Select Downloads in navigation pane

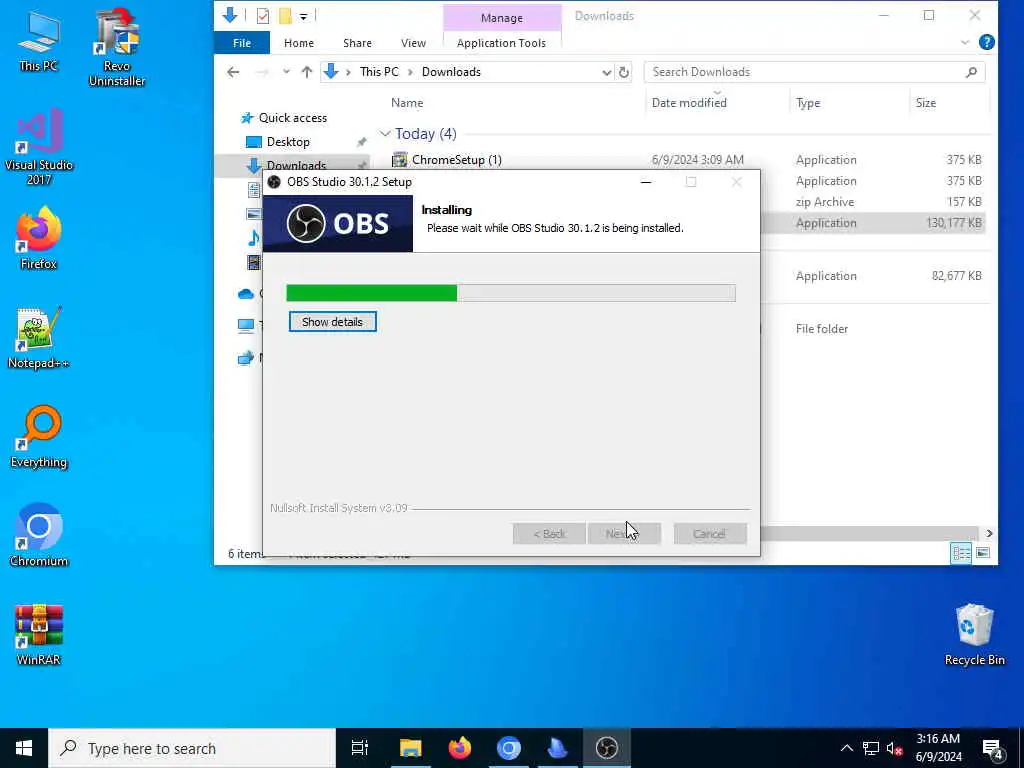(296, 166)
